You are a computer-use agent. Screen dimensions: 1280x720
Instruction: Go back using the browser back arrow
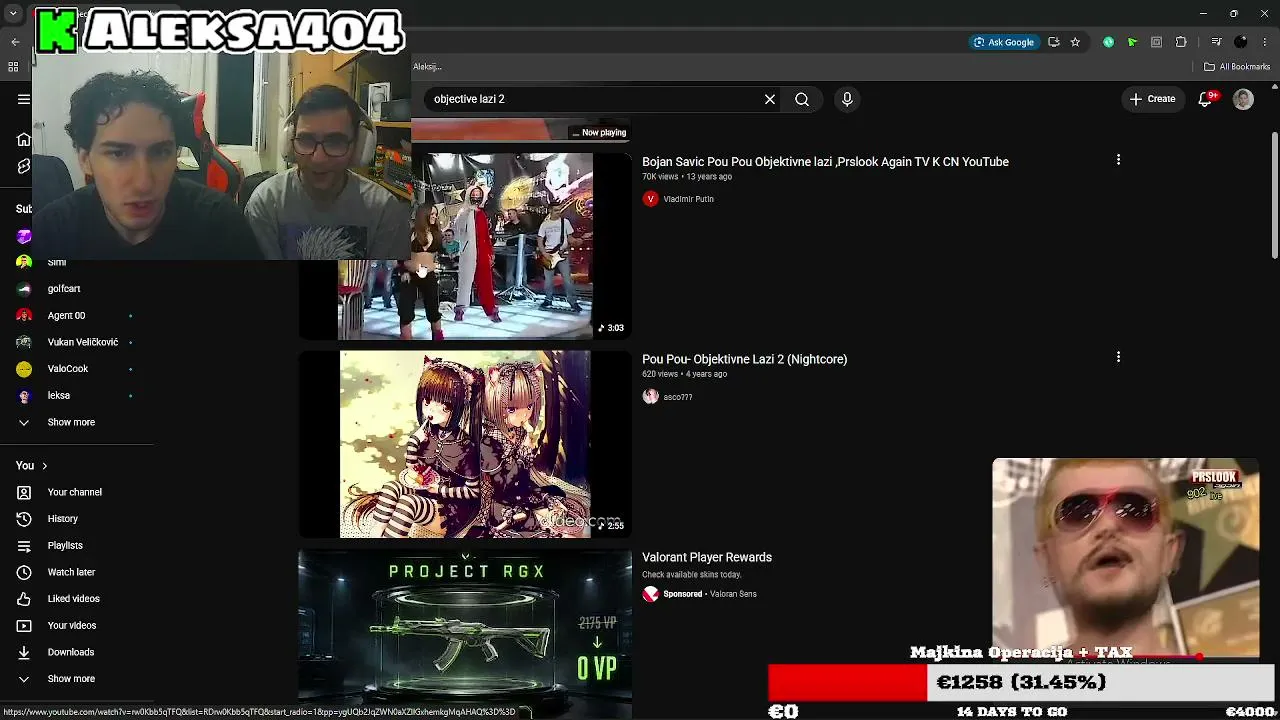pos(15,42)
